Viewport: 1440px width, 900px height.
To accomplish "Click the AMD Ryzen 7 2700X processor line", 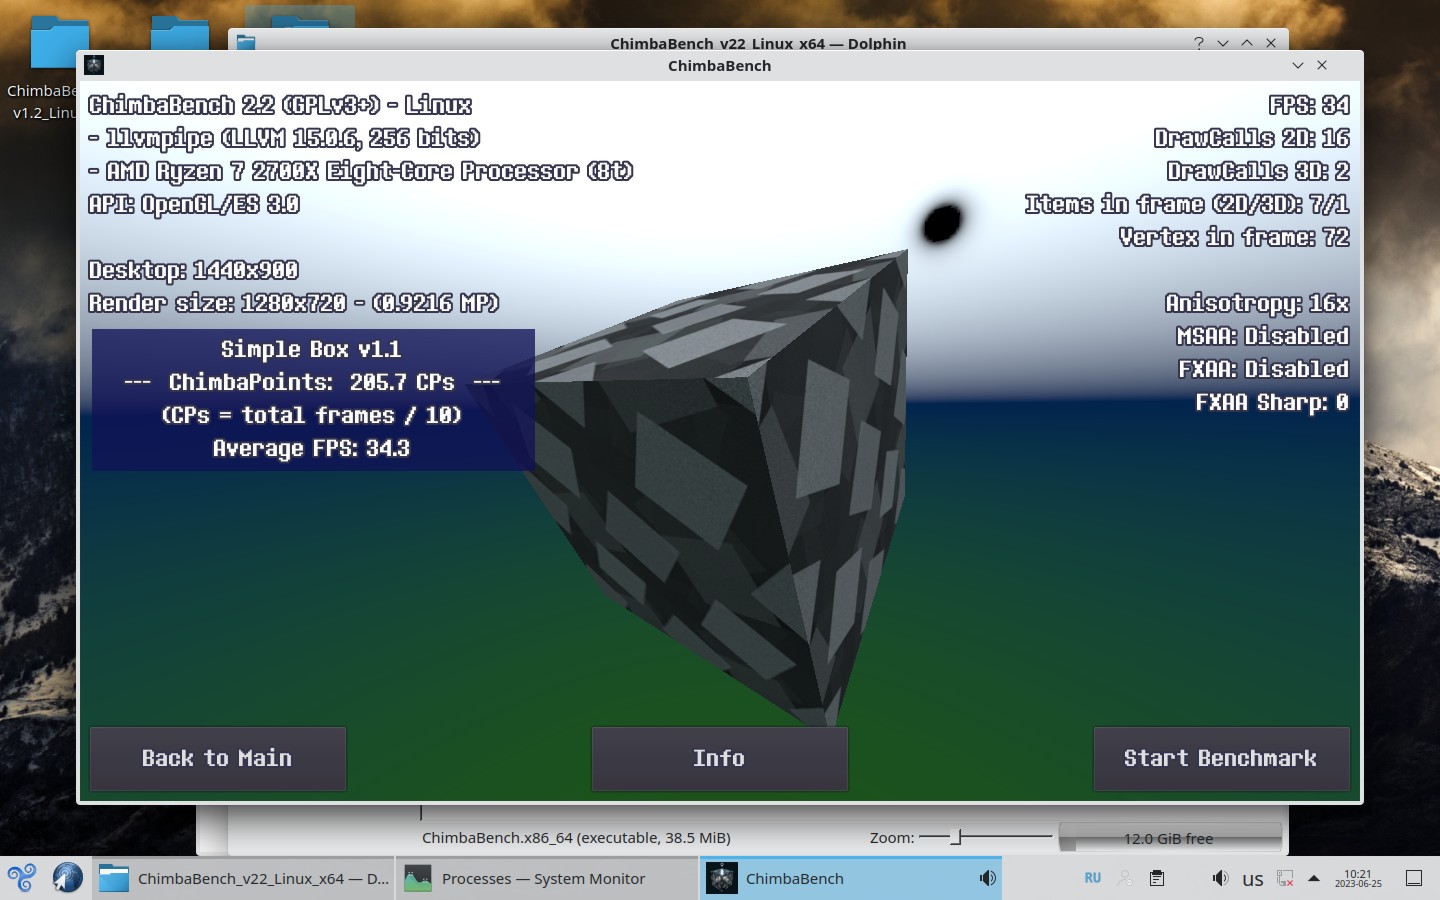I will click(x=361, y=171).
